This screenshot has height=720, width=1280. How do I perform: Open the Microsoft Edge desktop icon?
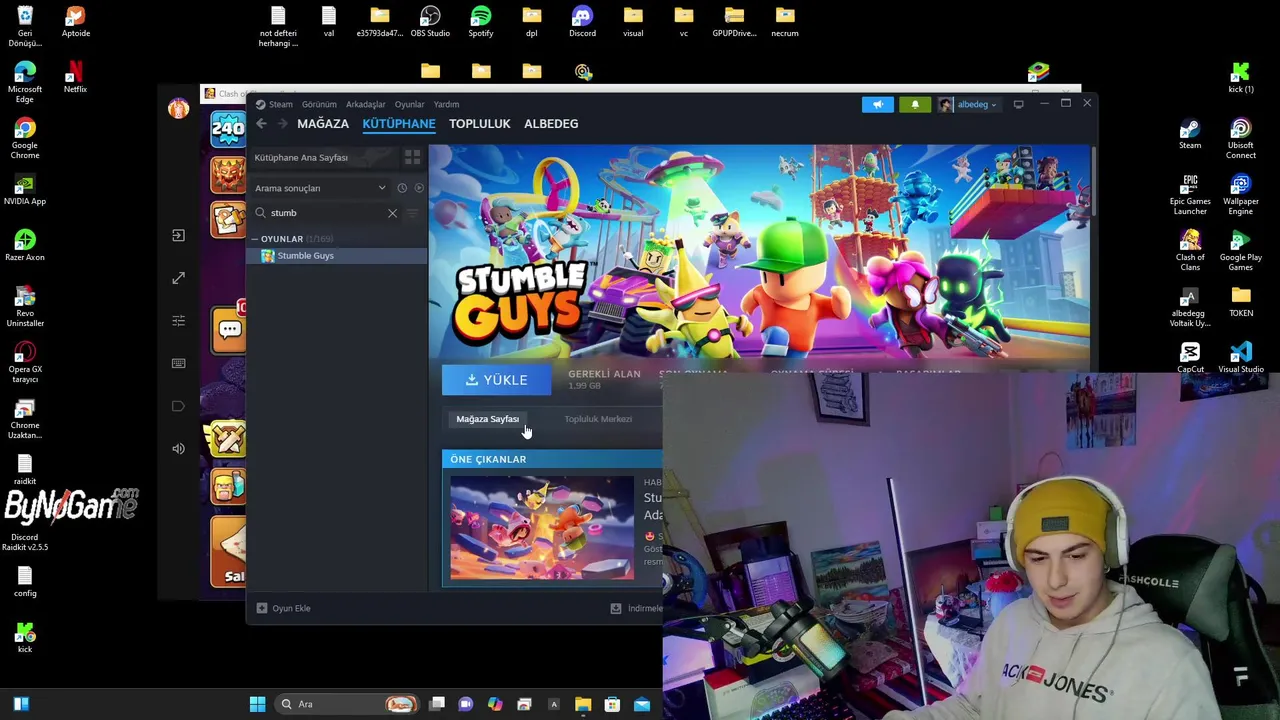point(25,83)
